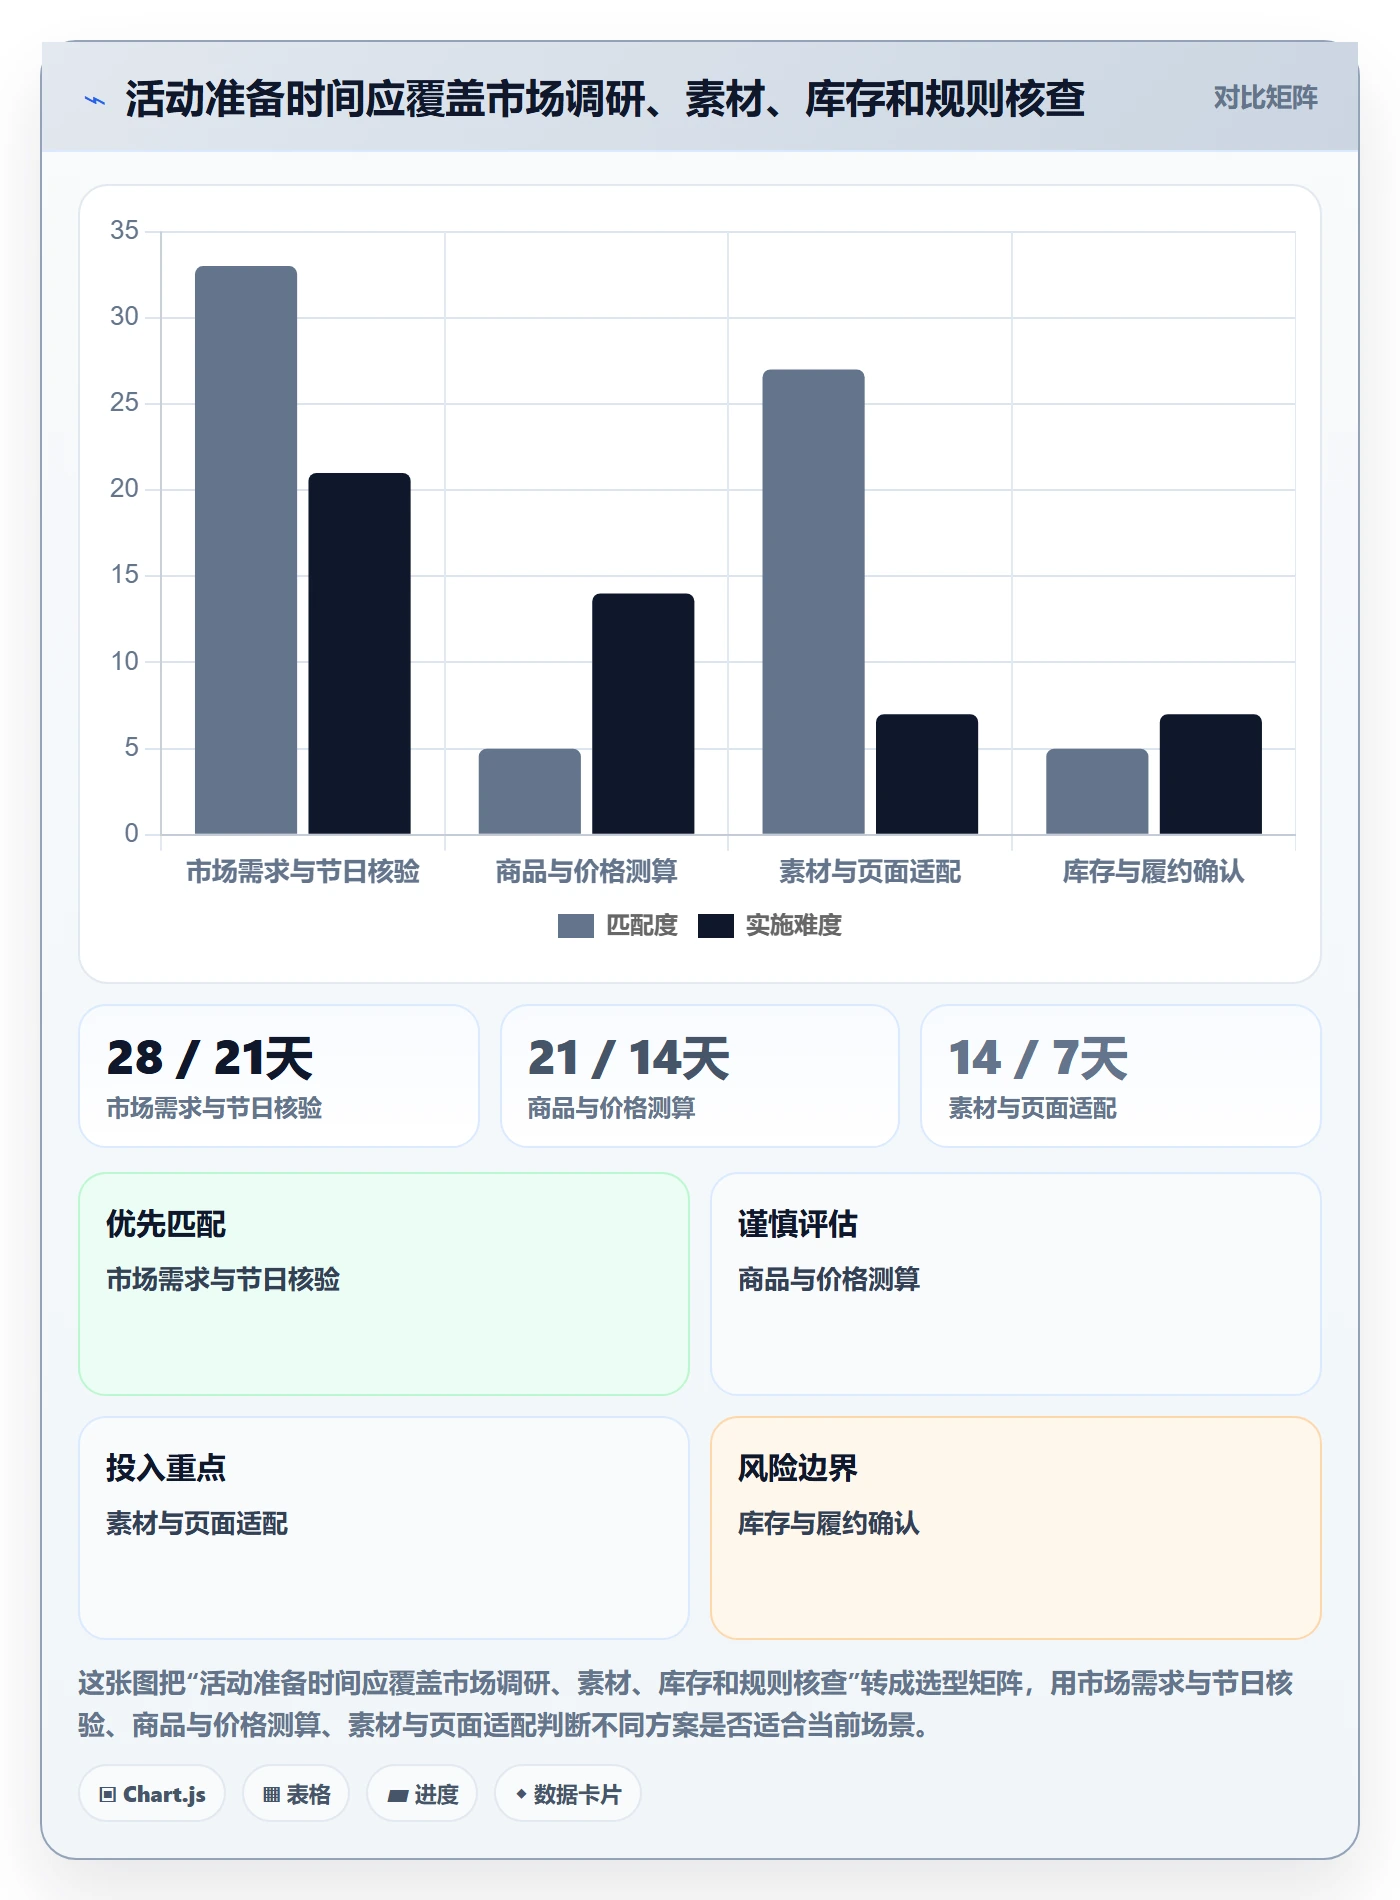Click the 匹配度 bar for 素材与页面适配
This screenshot has width=1400, height=1900.
coord(813,602)
